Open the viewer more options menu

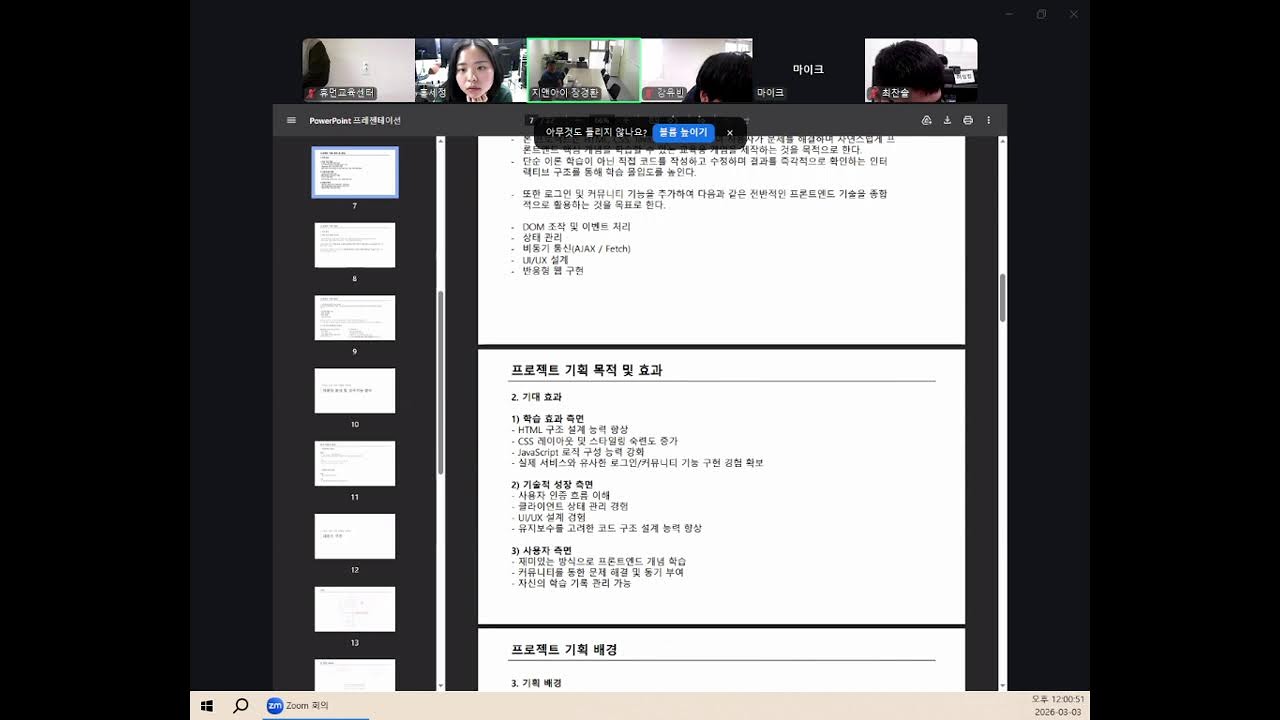click(988, 120)
